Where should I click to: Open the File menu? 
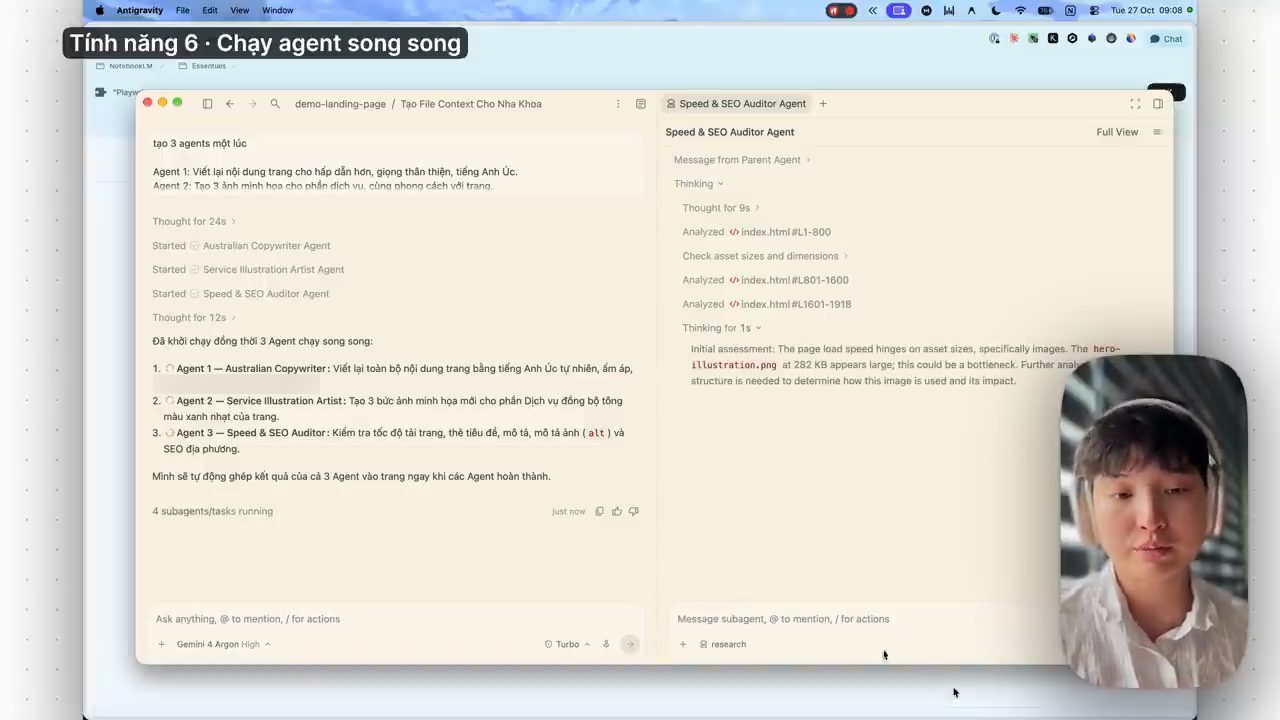point(183,10)
